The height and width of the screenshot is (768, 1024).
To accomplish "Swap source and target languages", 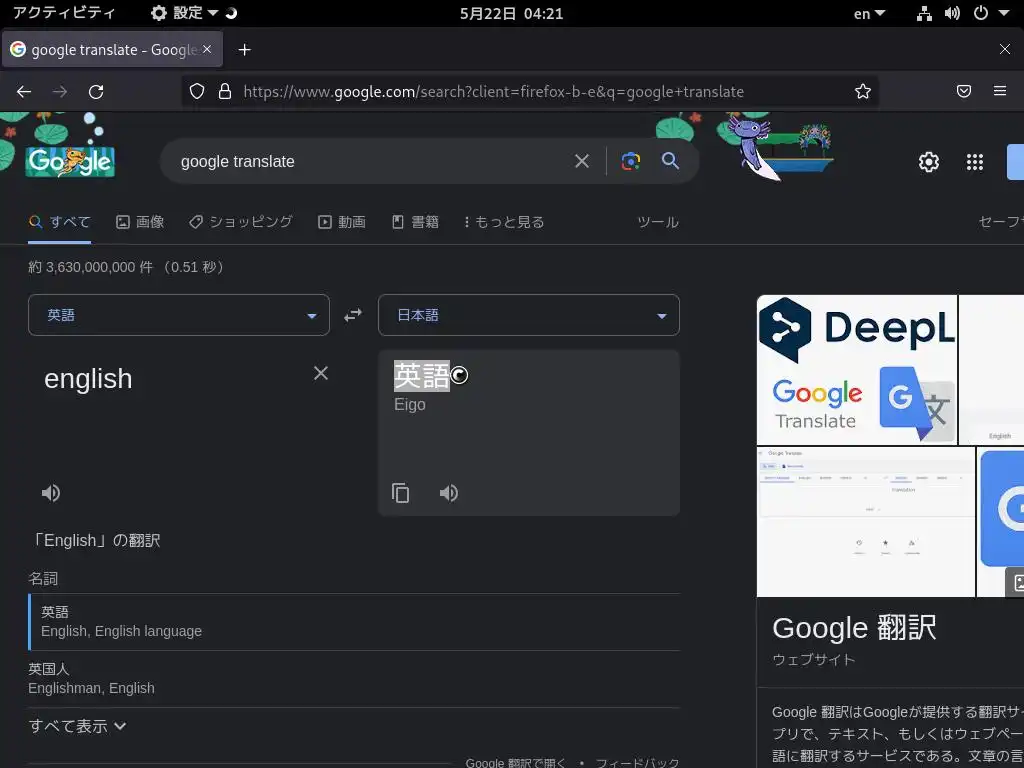I will tap(353, 315).
